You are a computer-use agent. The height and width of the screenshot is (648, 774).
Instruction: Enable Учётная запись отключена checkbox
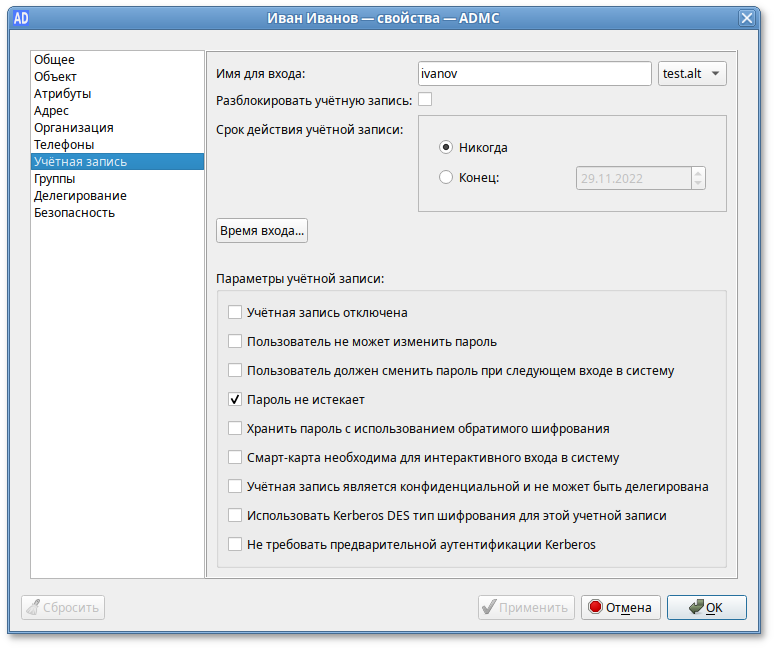click(235, 313)
